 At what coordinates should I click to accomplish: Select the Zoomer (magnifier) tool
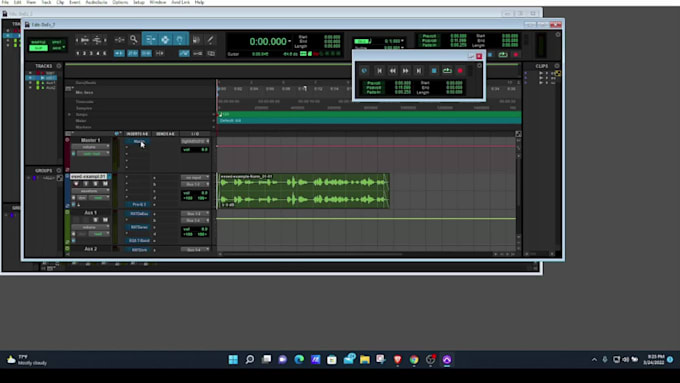[134, 39]
